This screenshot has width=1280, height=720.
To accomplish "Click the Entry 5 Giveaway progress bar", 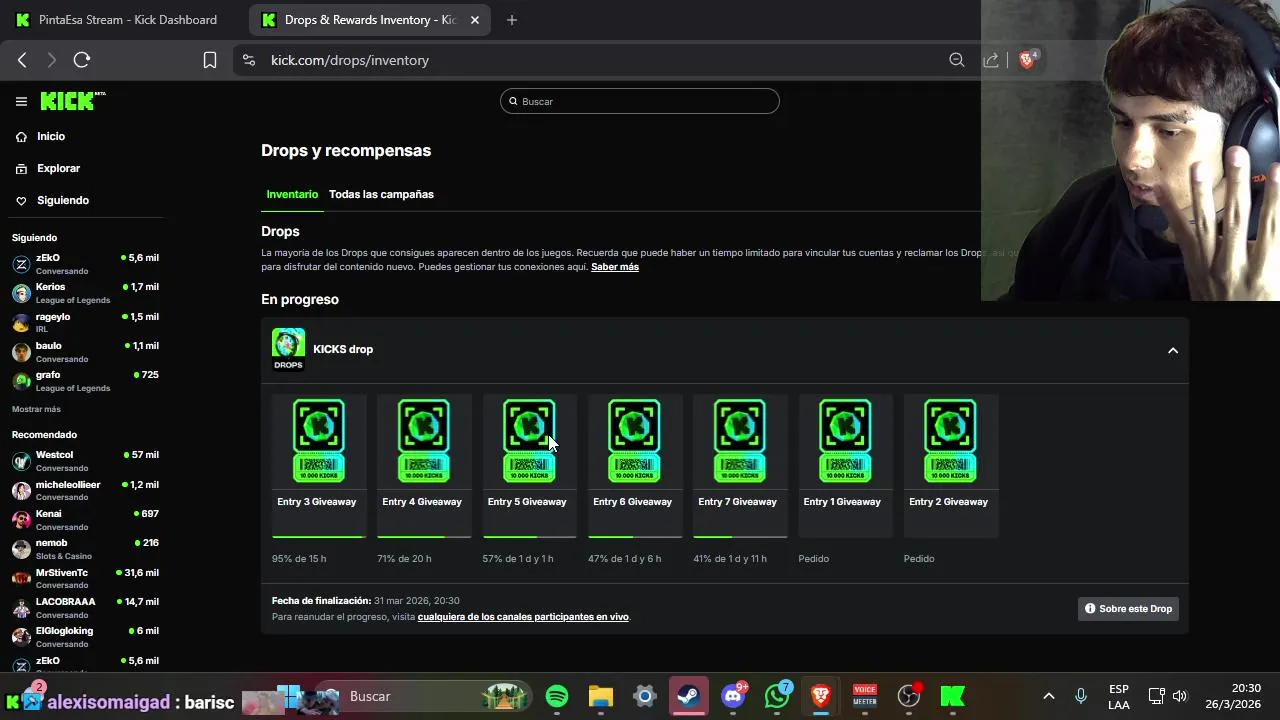I will [x=529, y=537].
